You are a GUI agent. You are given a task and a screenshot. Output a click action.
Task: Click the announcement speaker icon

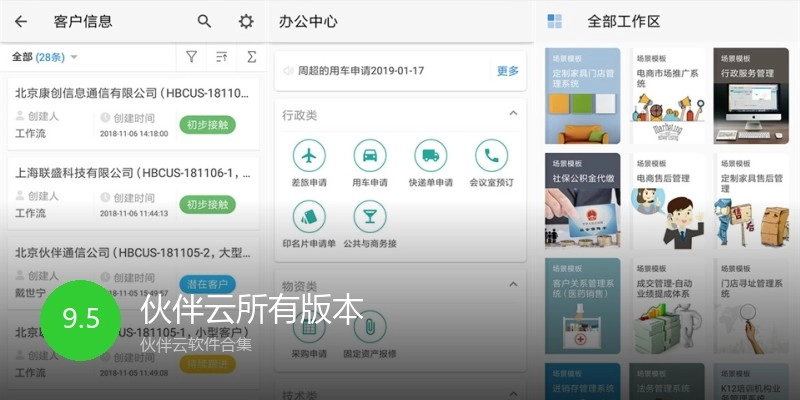coord(288,71)
